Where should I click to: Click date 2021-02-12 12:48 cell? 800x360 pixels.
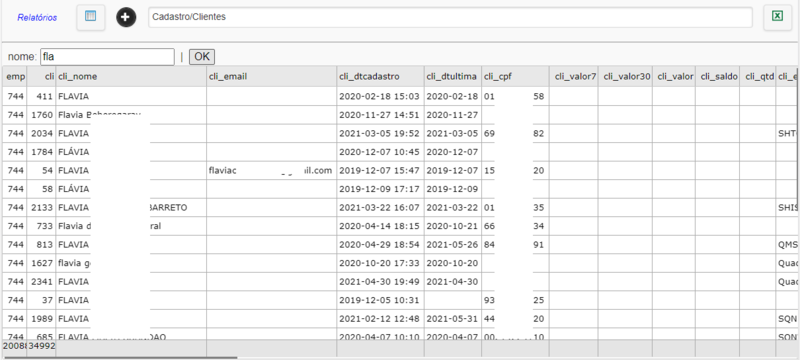[x=380, y=319]
